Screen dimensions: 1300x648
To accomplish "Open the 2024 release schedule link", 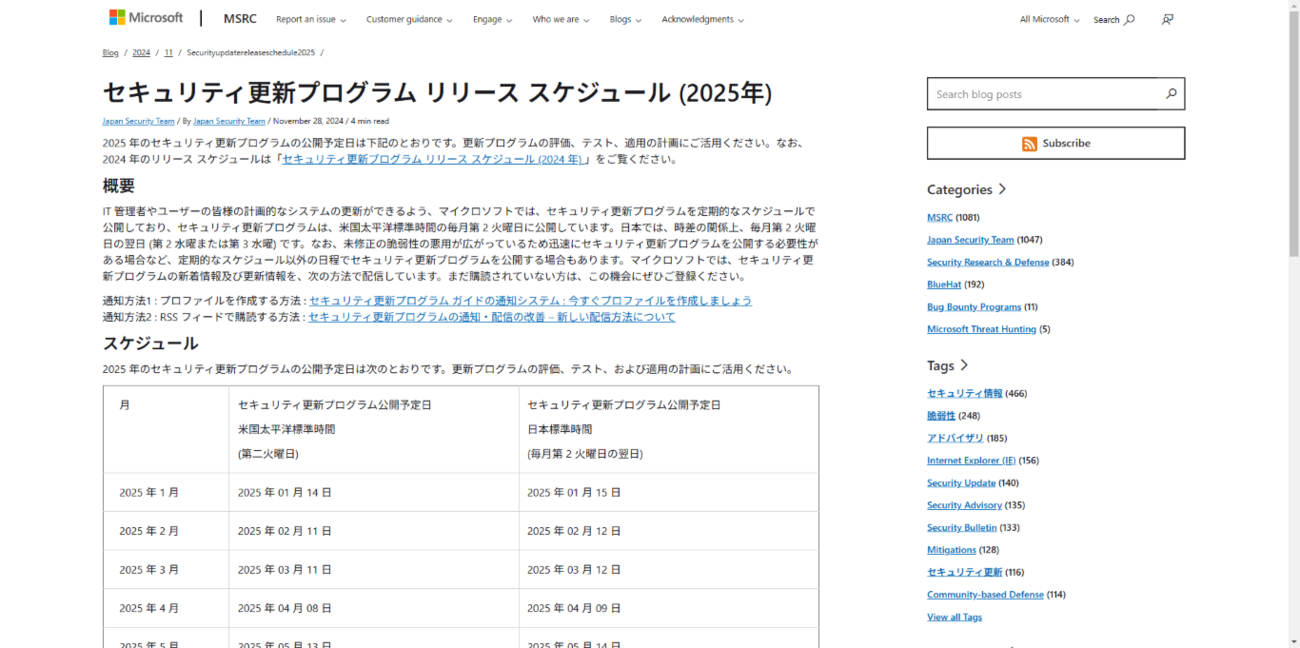I will click(432, 159).
